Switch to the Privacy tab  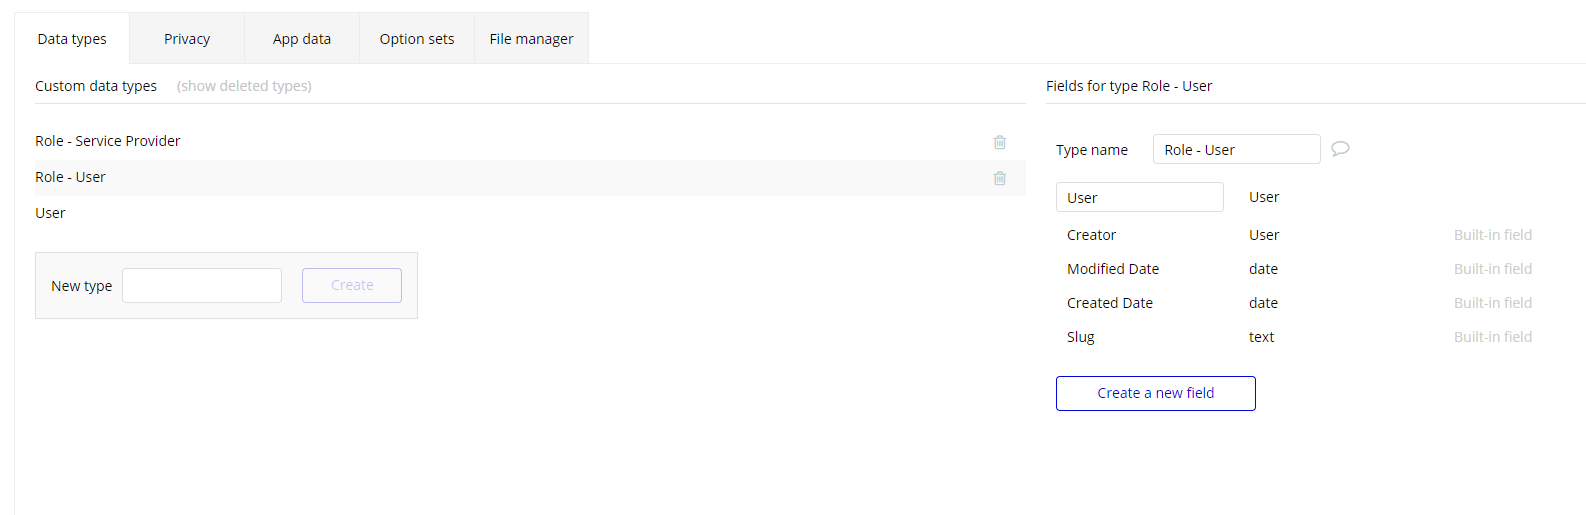[x=187, y=39]
